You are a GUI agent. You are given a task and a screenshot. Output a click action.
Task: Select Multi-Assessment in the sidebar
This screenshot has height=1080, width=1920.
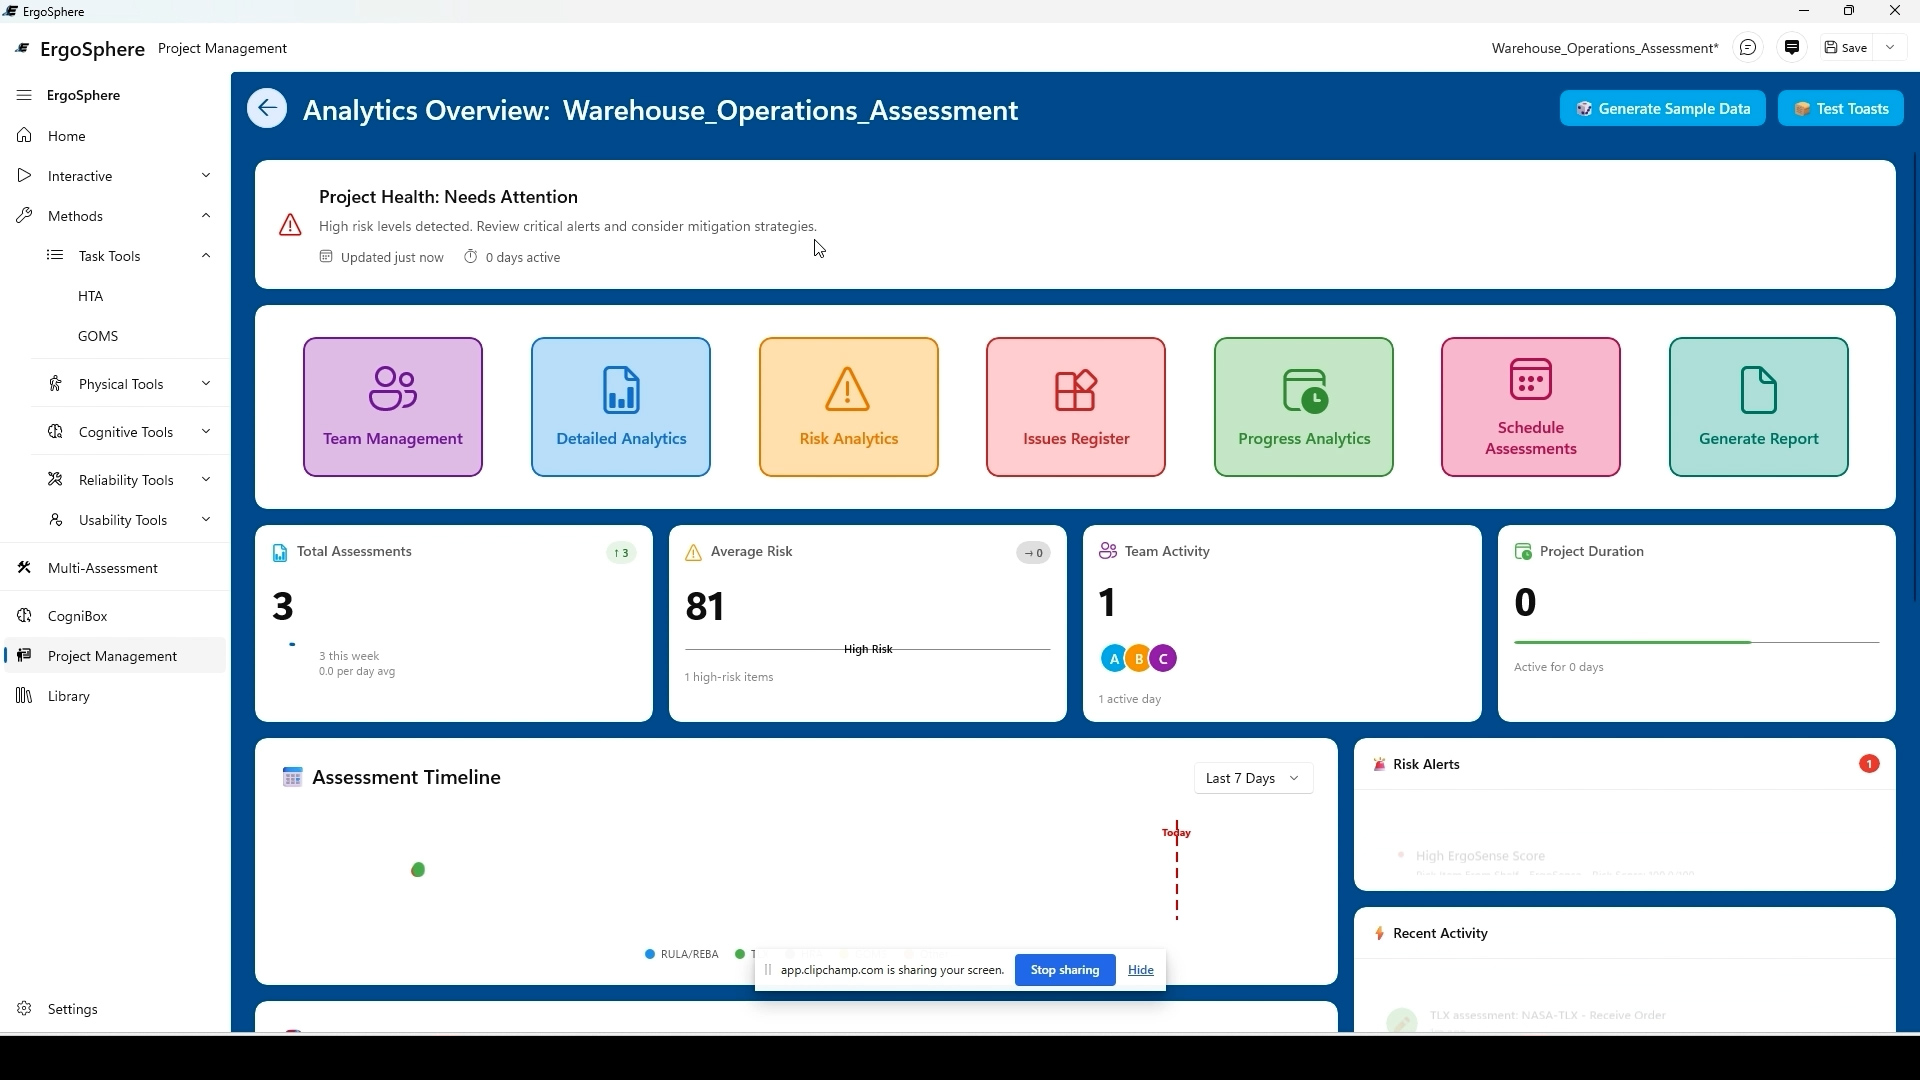(102, 568)
